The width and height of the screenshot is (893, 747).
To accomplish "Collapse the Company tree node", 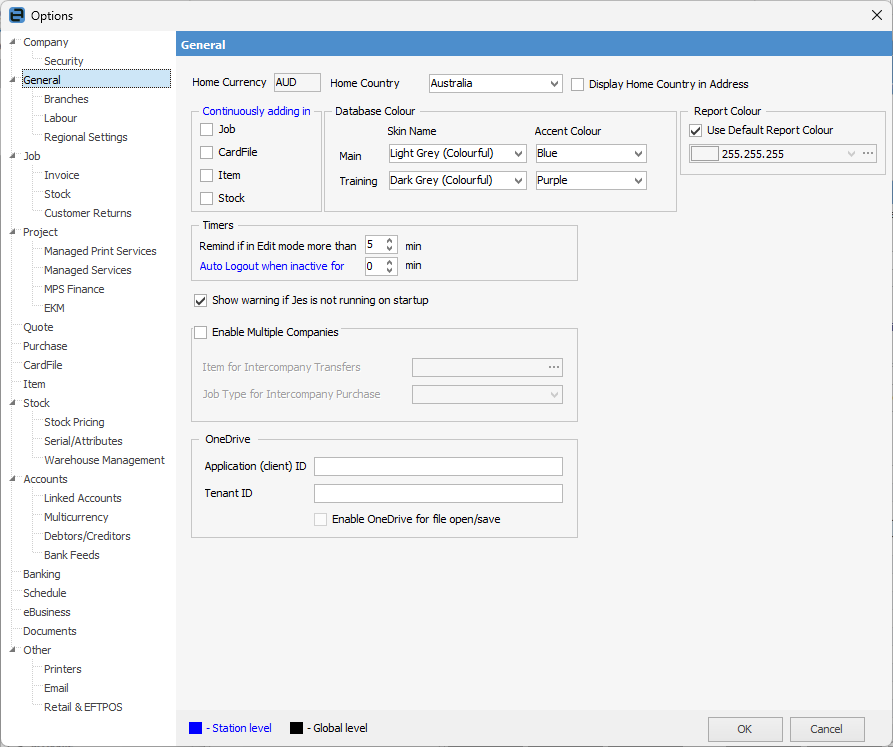I will pos(12,42).
